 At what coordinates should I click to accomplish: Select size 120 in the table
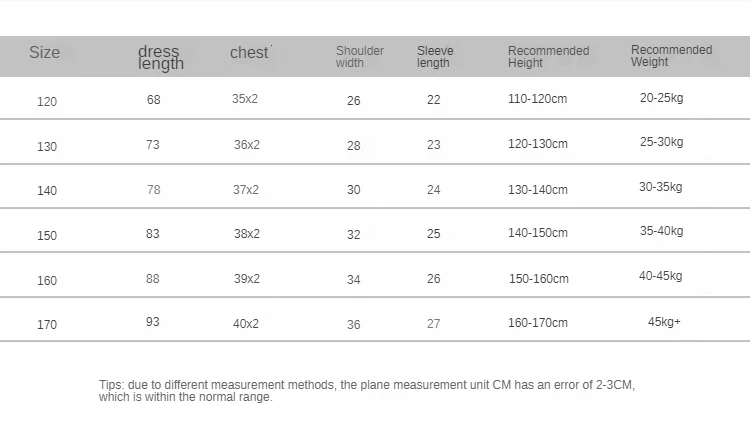pyautogui.click(x=47, y=102)
